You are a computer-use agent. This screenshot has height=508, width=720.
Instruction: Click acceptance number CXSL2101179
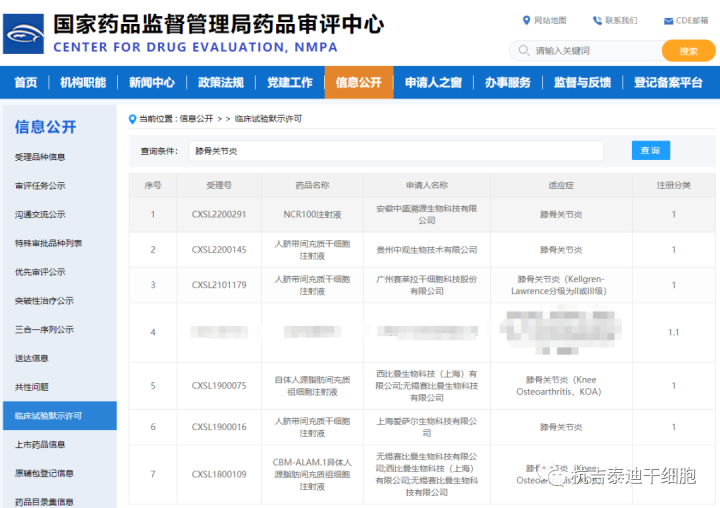pos(219,285)
